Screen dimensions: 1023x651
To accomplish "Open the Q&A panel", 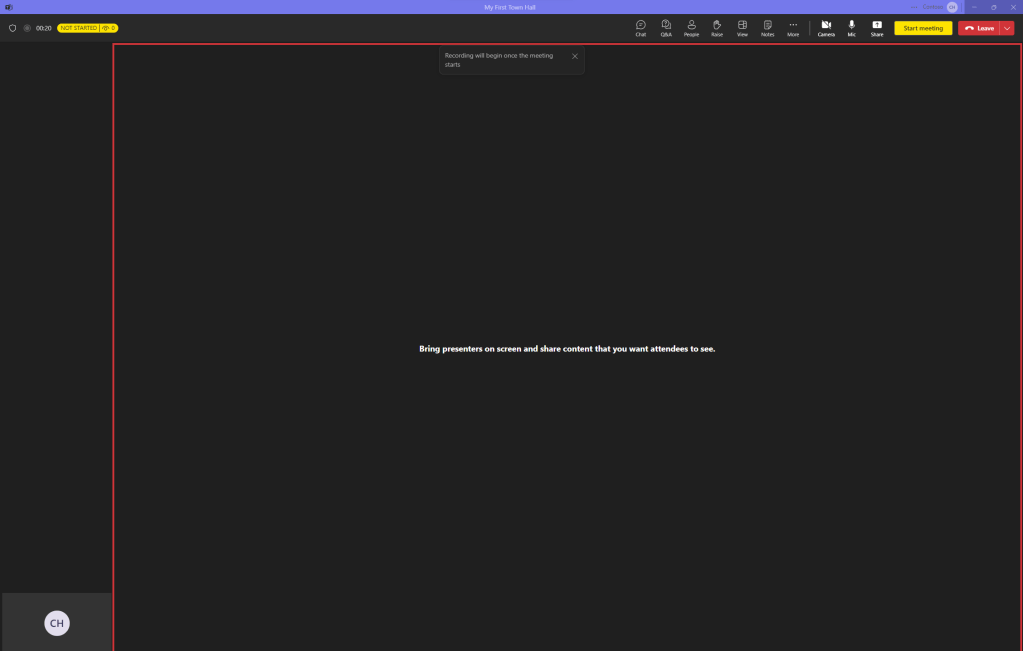I will click(x=666, y=27).
